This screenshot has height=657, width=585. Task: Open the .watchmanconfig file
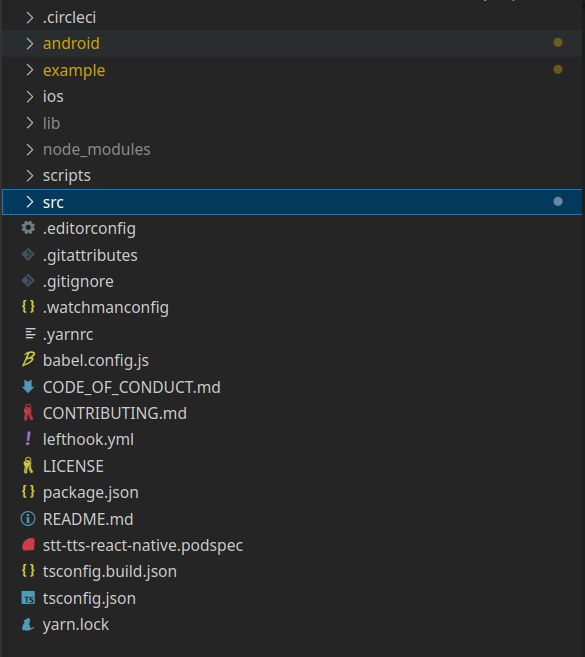click(x=106, y=308)
